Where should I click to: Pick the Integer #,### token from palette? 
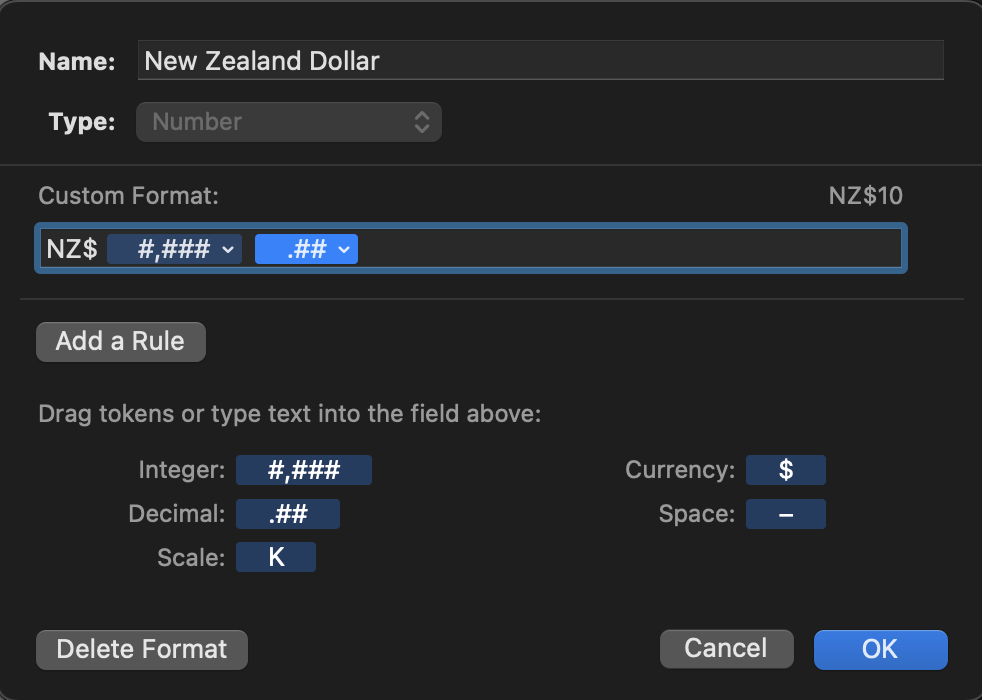click(304, 470)
